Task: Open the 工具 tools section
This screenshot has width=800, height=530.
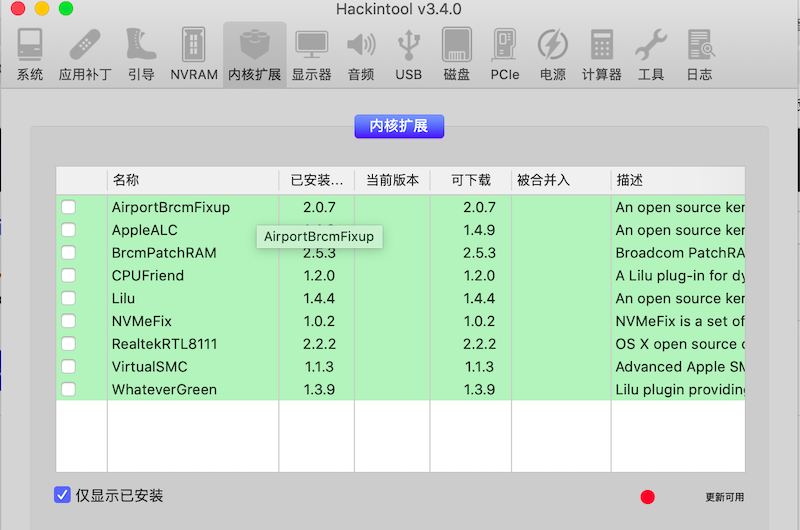Action: tap(651, 54)
